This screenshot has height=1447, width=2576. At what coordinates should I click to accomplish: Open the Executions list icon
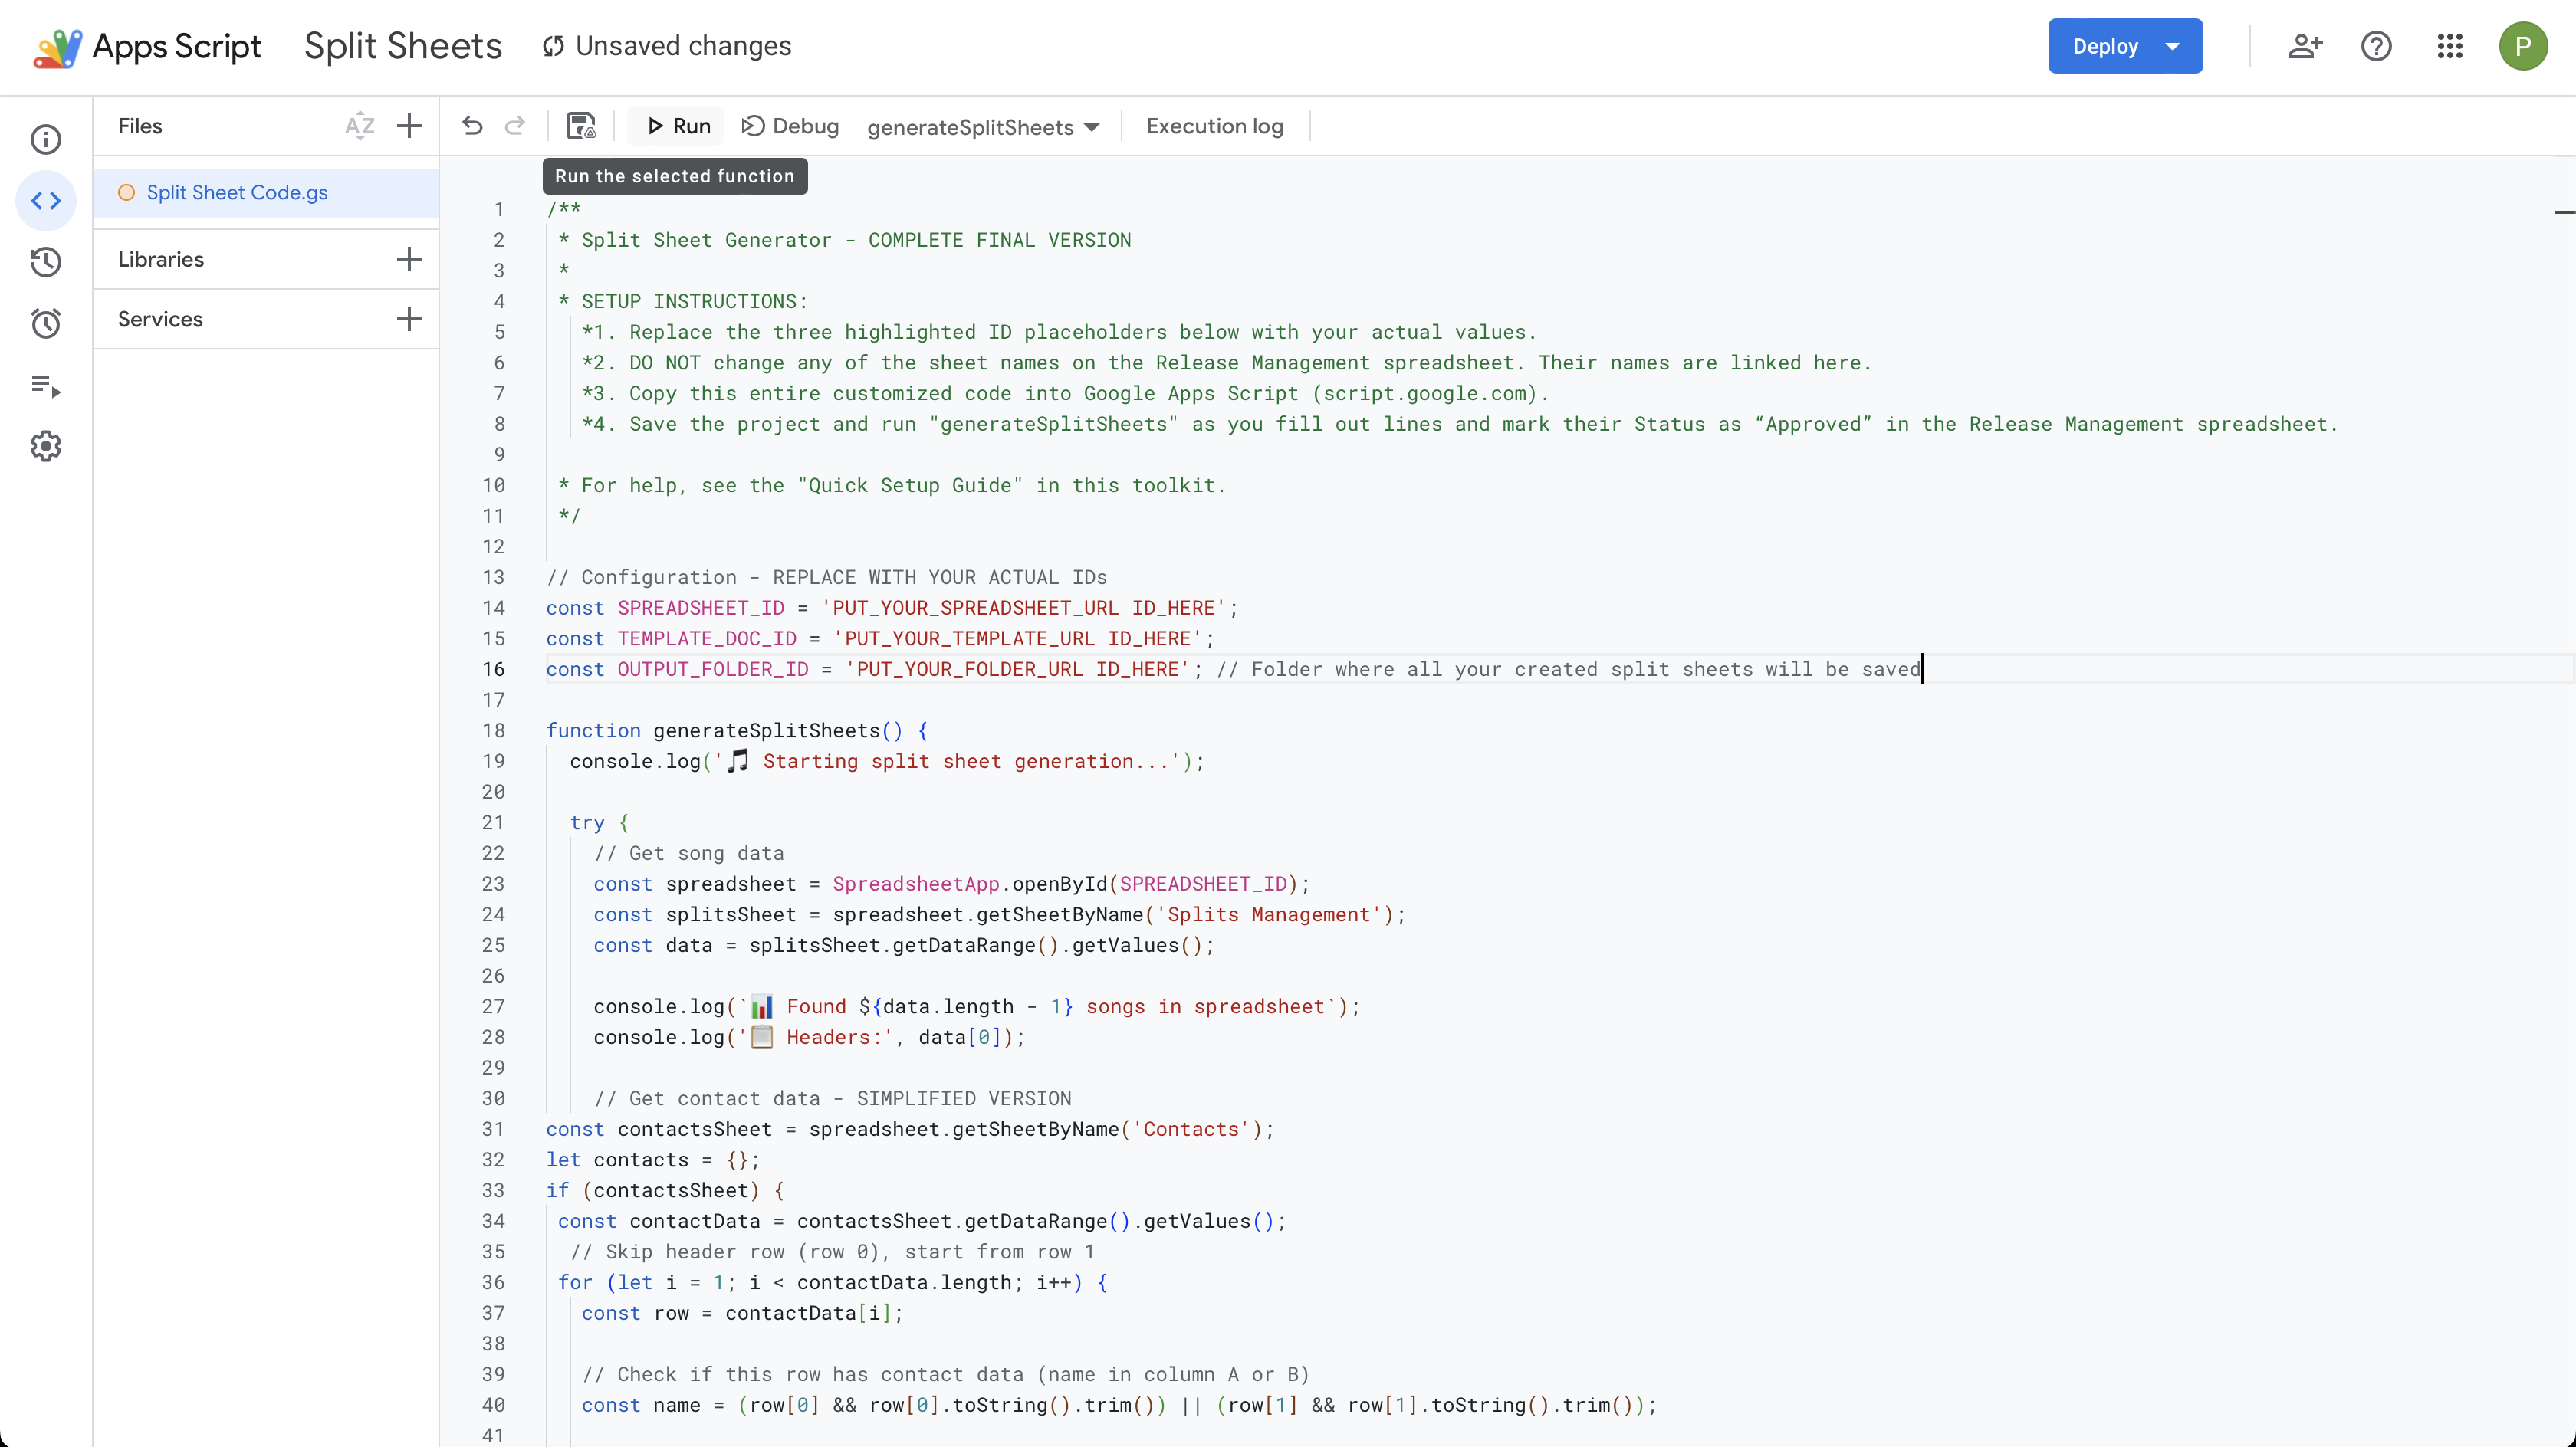(x=46, y=385)
